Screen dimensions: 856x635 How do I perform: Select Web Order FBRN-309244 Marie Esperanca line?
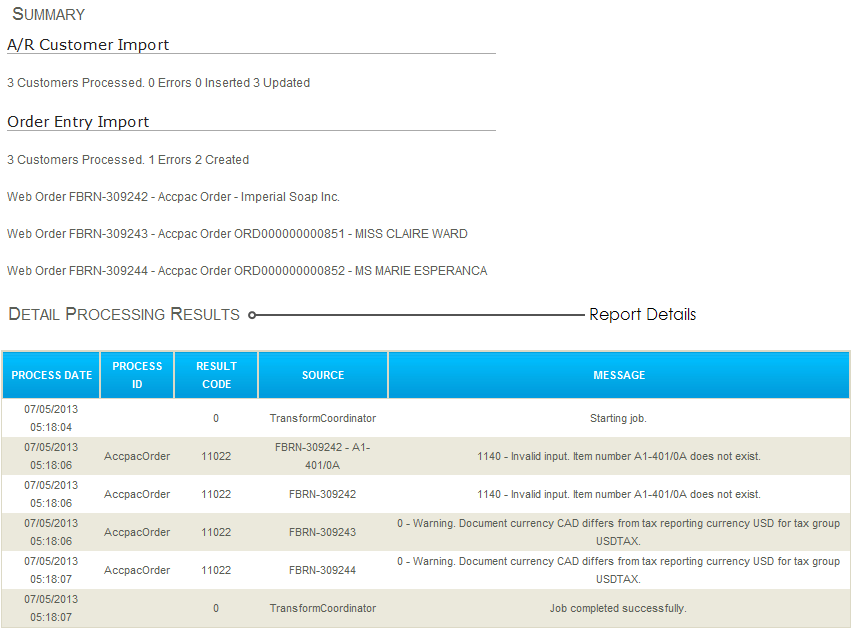tap(247, 271)
